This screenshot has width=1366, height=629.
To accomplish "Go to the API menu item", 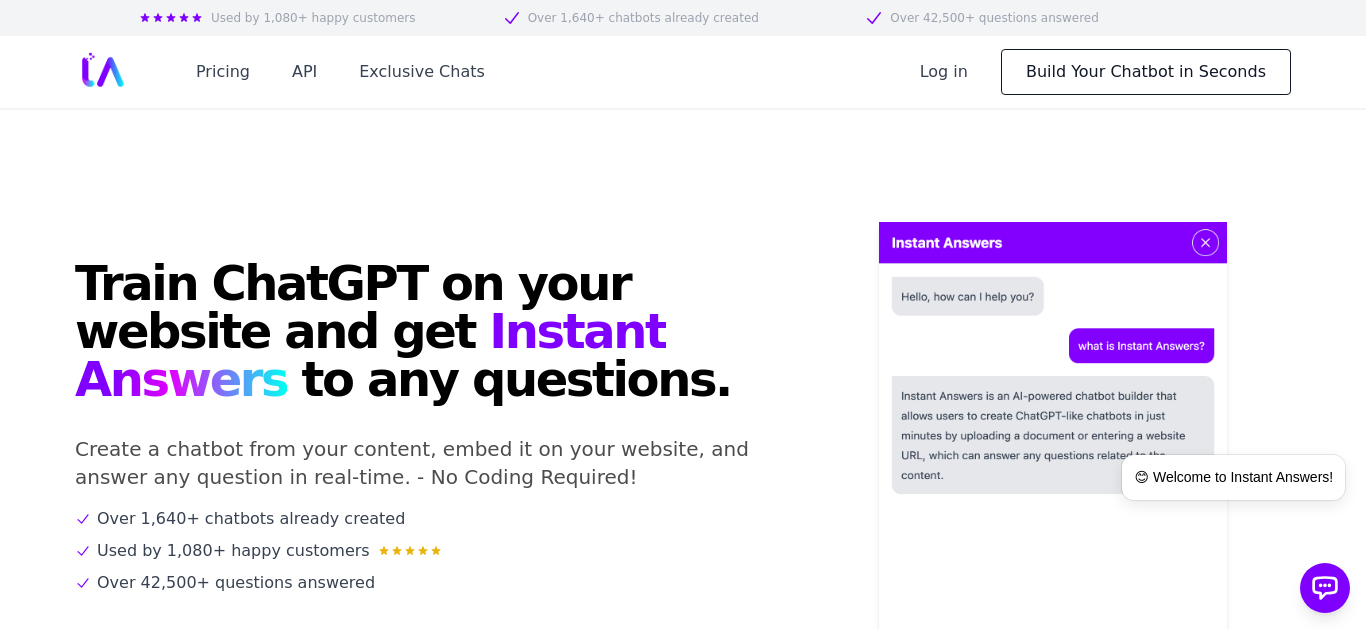I will pos(304,72).
